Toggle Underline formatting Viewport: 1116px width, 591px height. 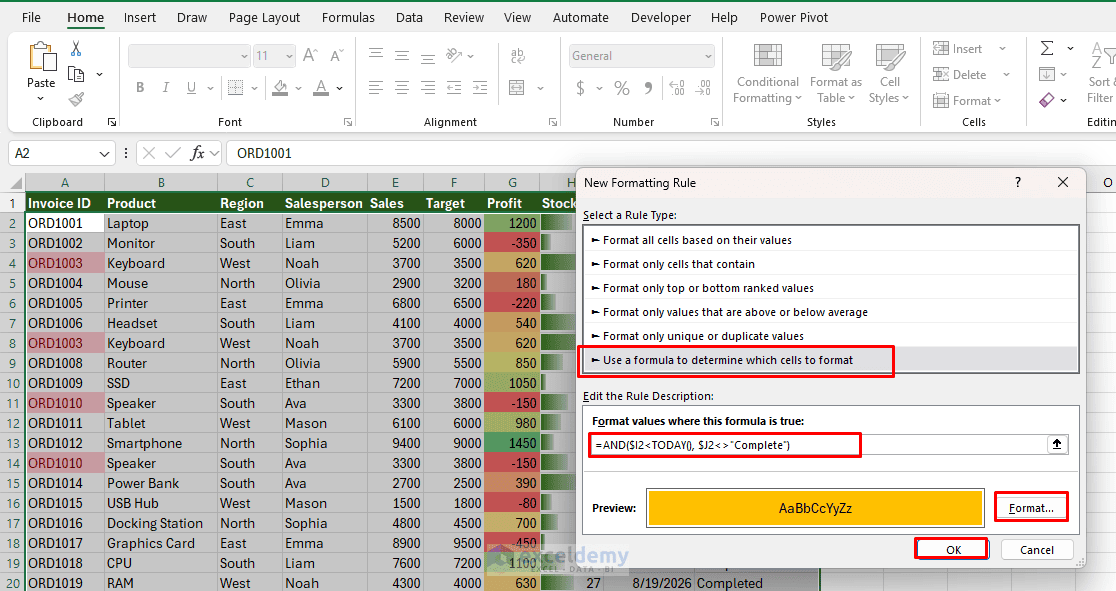pos(191,88)
